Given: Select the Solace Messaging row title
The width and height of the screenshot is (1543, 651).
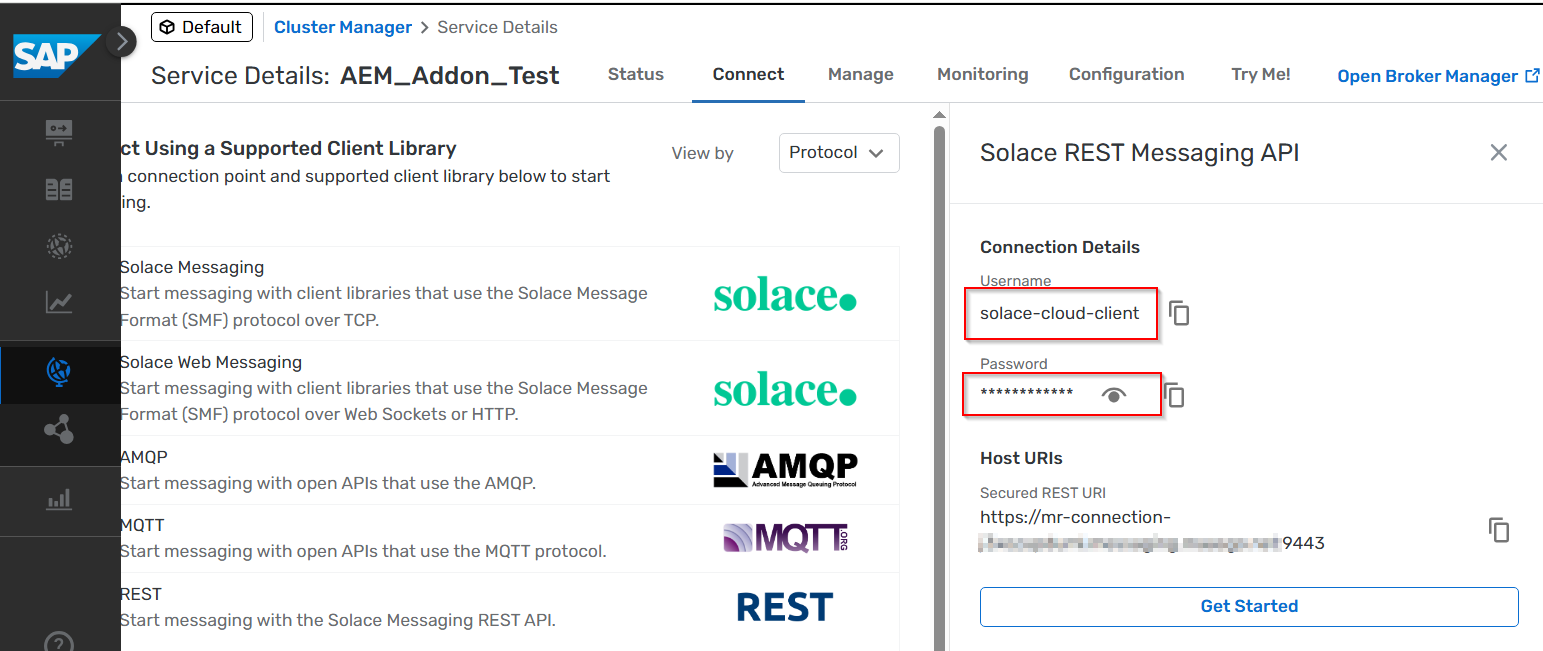Looking at the screenshot, I should point(192,267).
